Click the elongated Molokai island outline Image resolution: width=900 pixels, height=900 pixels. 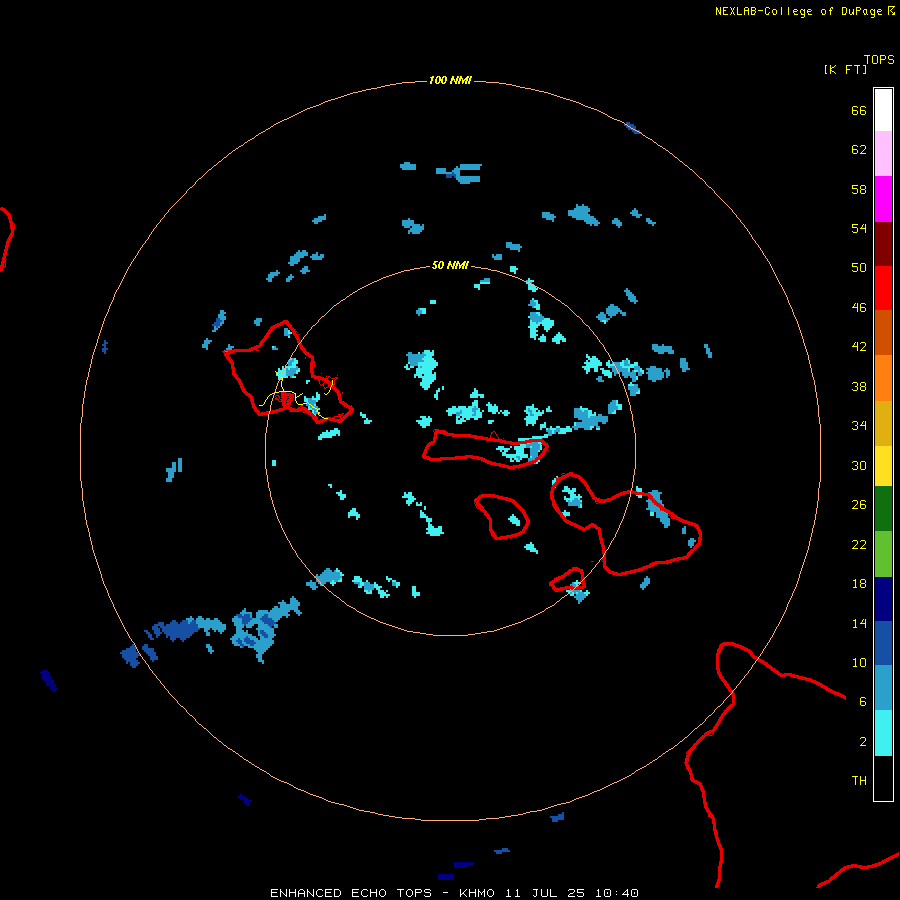(x=486, y=449)
